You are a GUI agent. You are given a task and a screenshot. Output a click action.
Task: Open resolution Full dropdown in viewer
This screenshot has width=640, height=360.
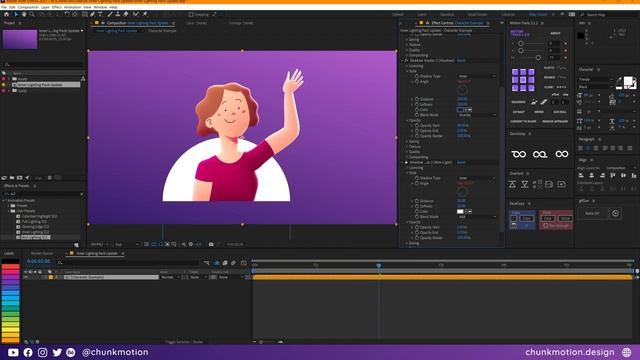127,244
